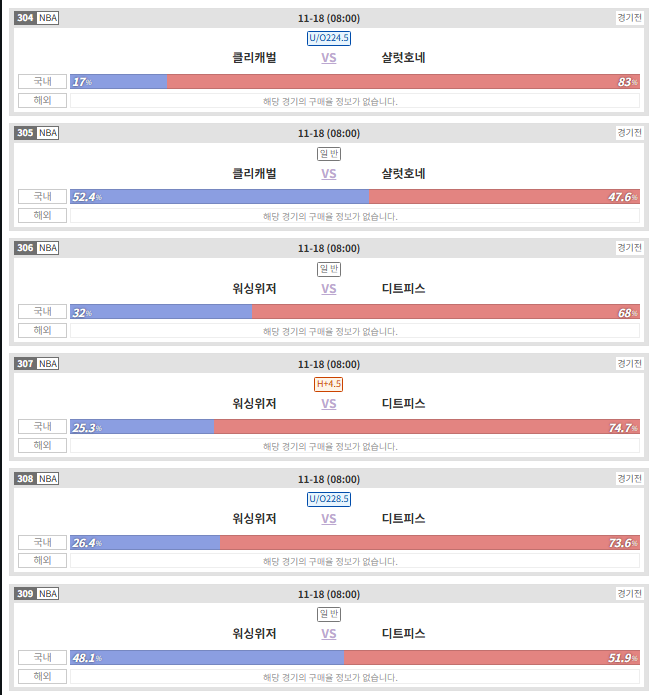654x695 pixels.
Task: Select 해외 tab for match 305
Action: click(x=43, y=215)
